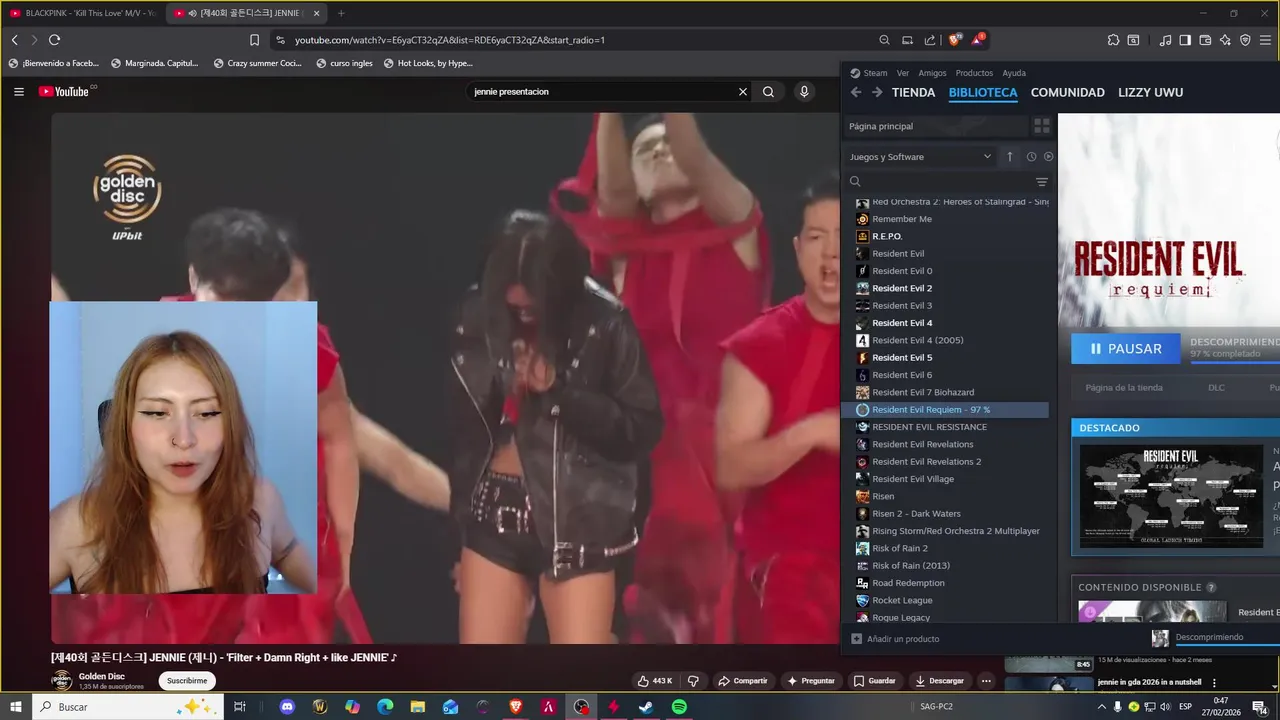Pause the Resident Evil Requiem decompression
The width and height of the screenshot is (1280, 720).
pos(1126,349)
